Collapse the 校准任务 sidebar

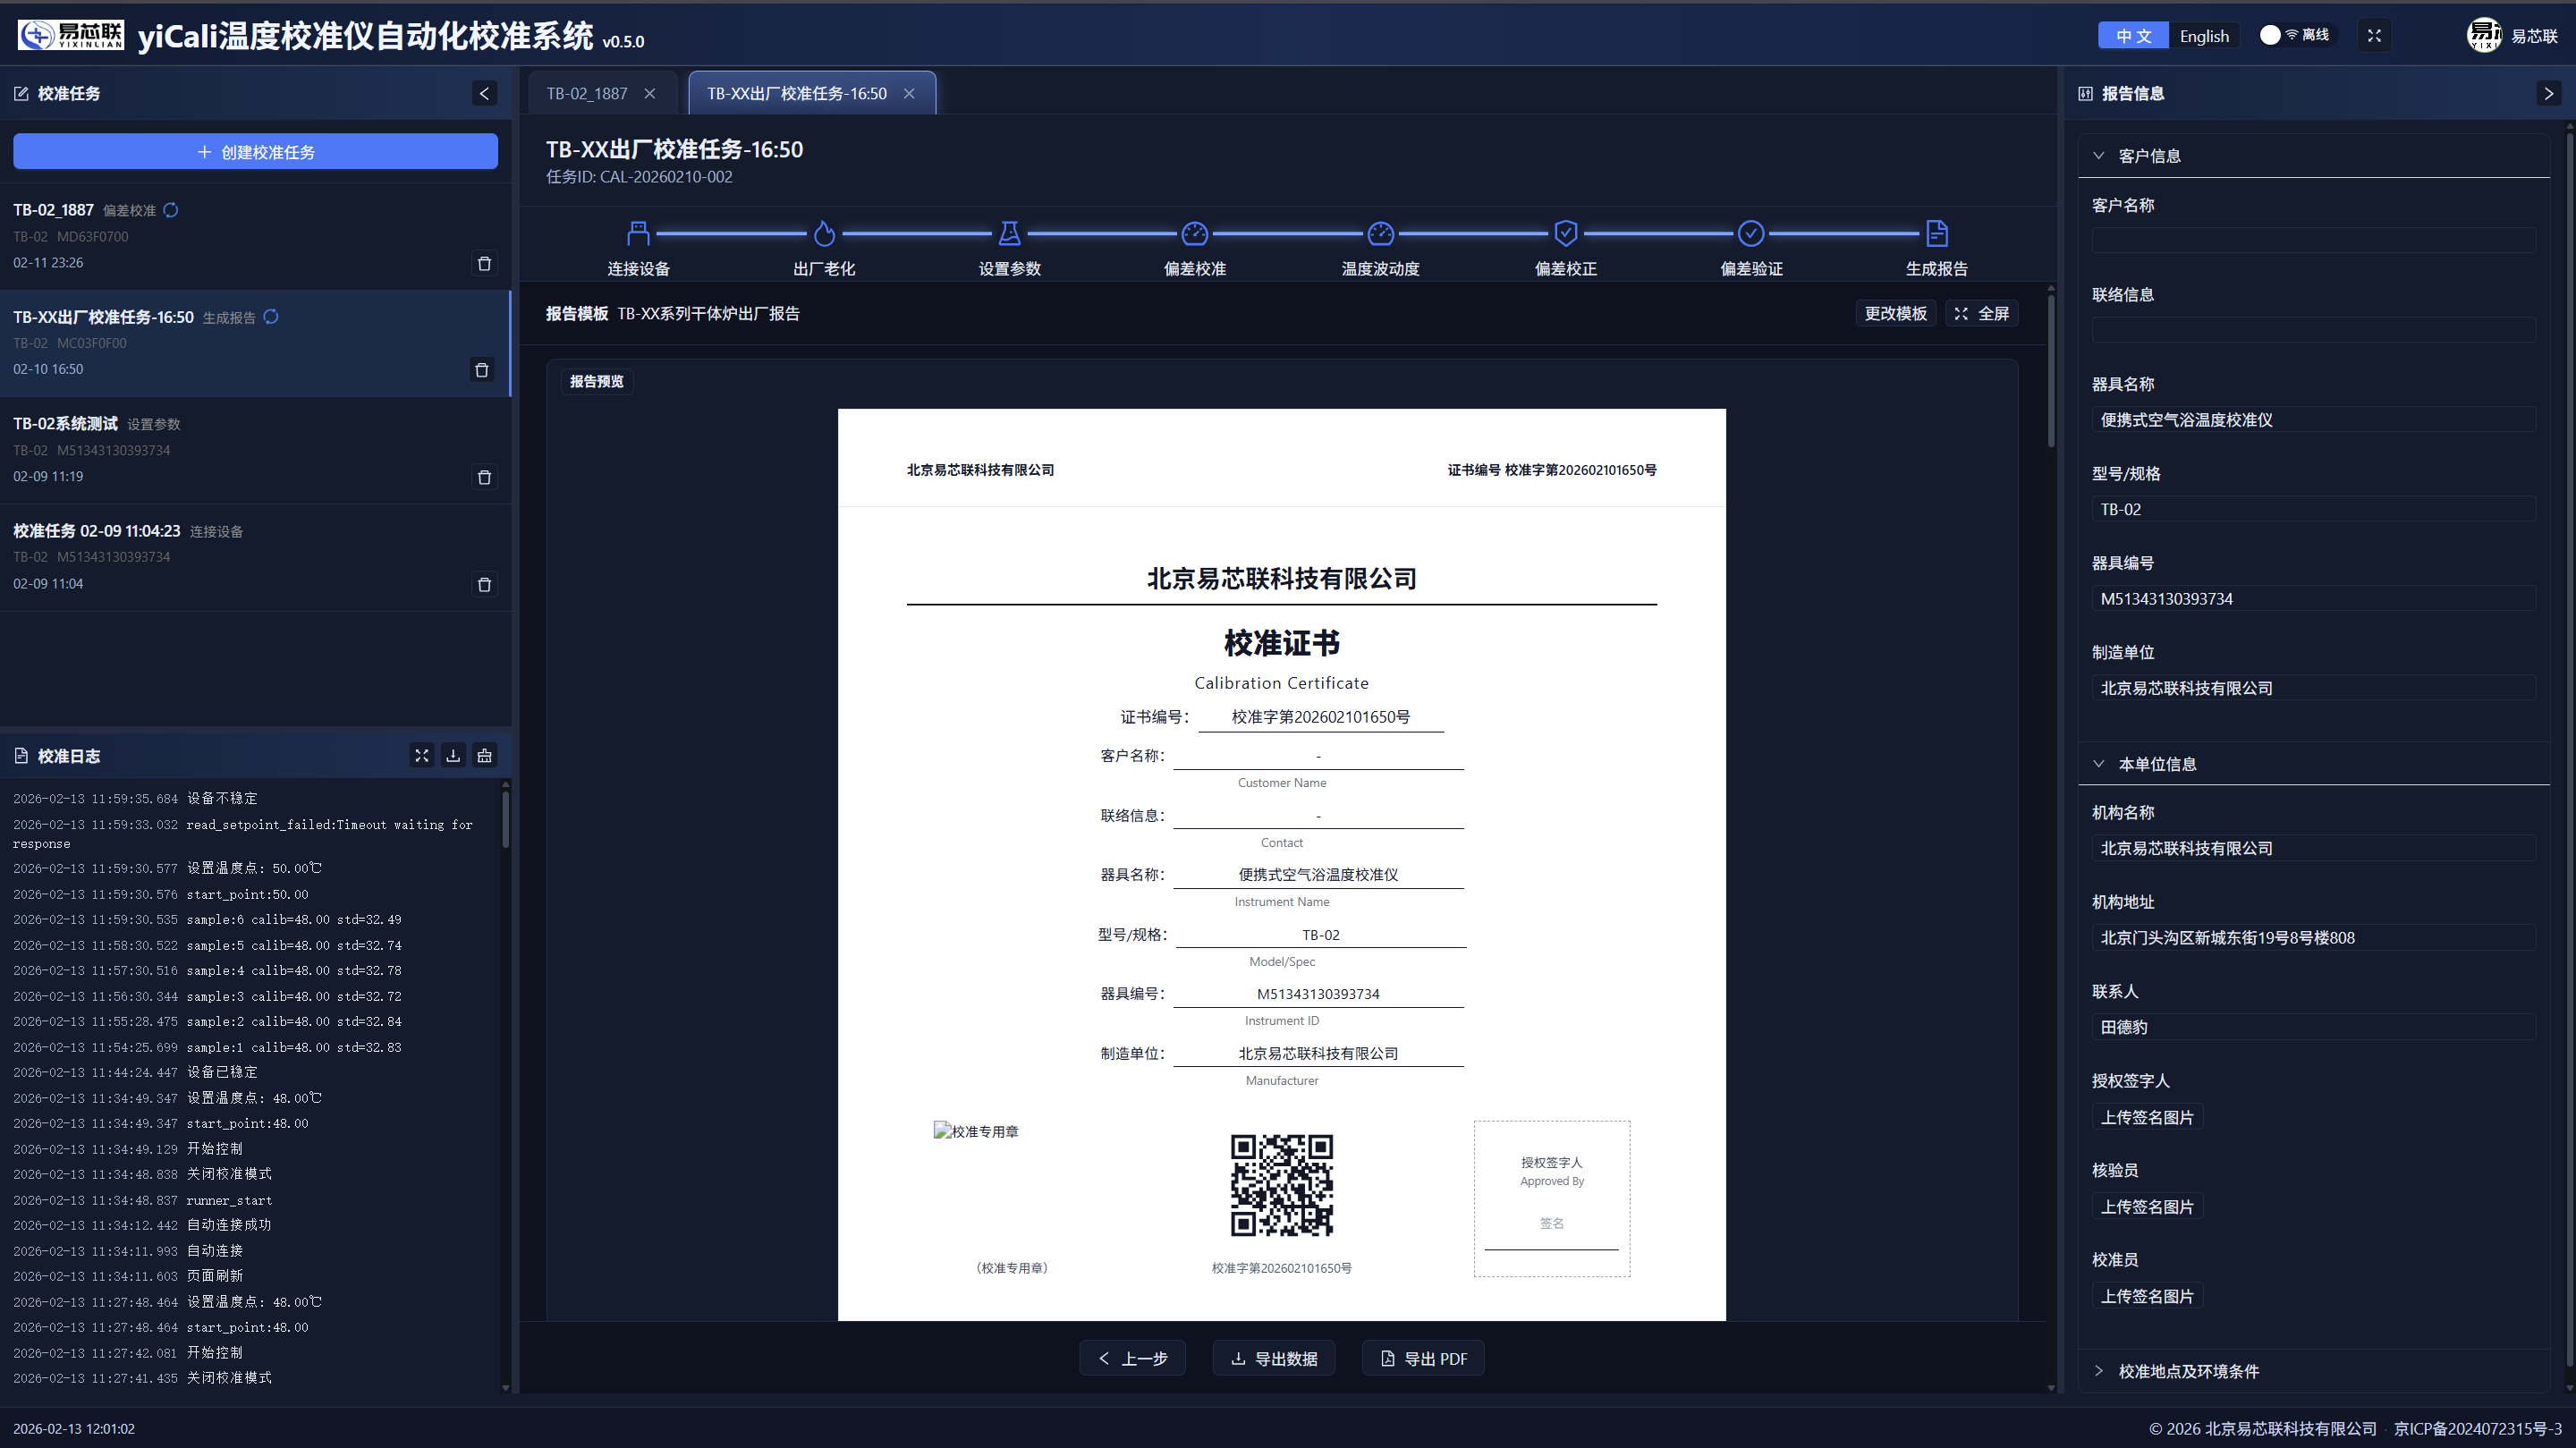click(x=484, y=93)
